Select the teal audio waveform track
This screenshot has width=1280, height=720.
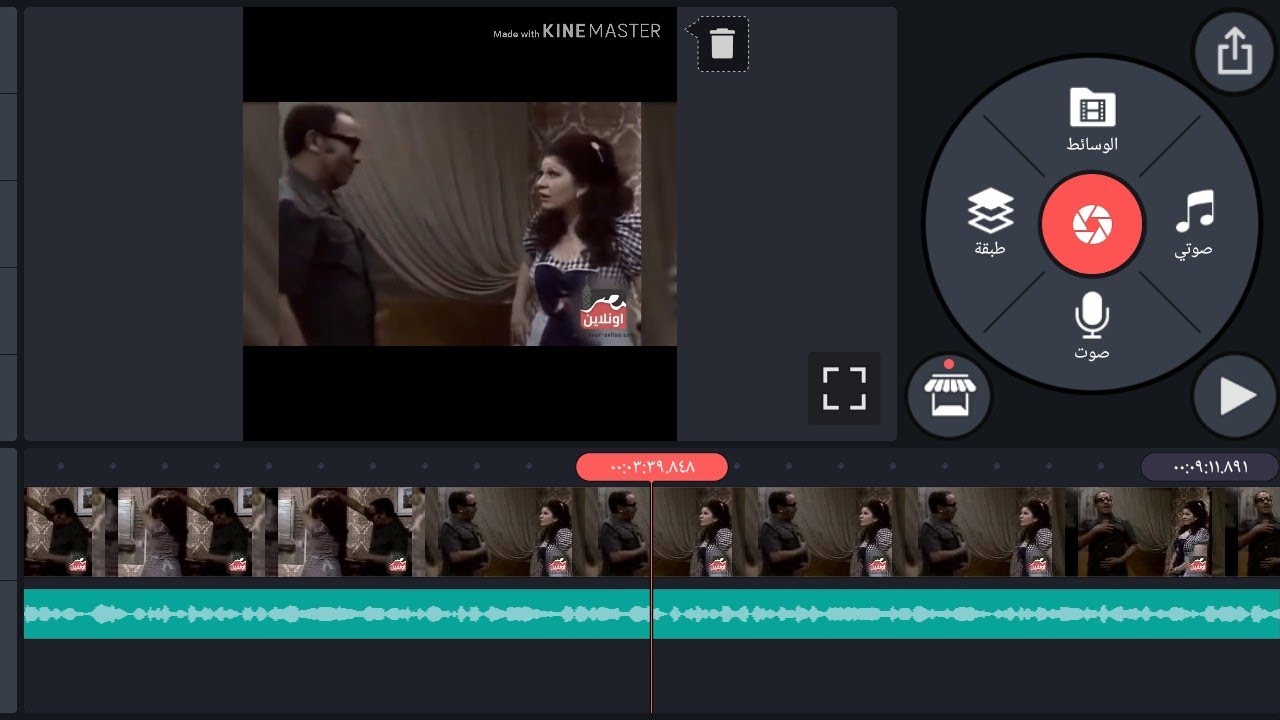tap(652, 613)
